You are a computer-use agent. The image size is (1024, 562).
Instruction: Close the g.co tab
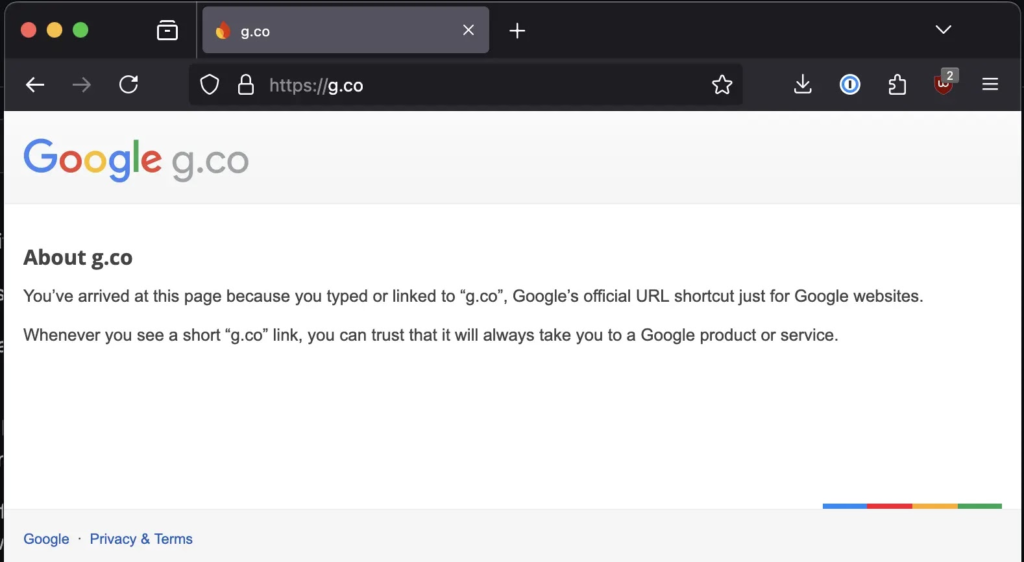pyautogui.click(x=468, y=31)
